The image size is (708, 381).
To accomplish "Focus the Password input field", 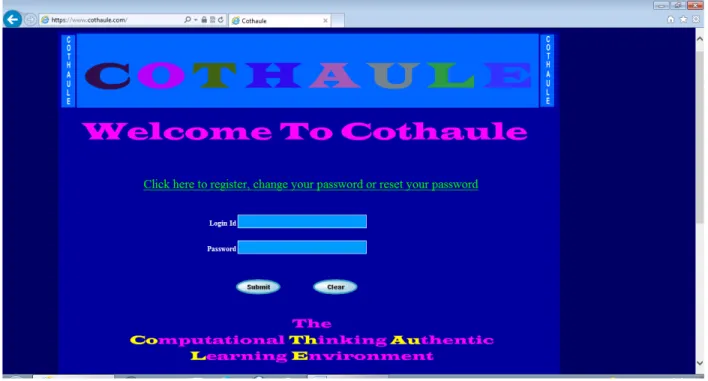I will (x=302, y=247).
